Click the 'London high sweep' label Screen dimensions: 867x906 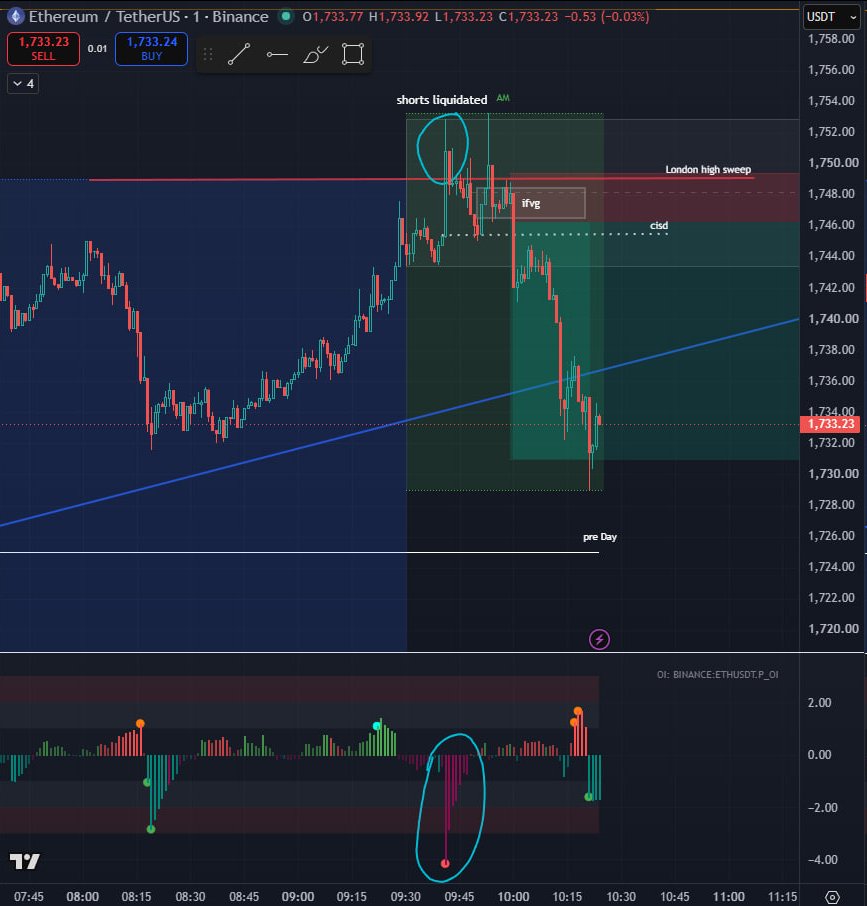(x=708, y=169)
